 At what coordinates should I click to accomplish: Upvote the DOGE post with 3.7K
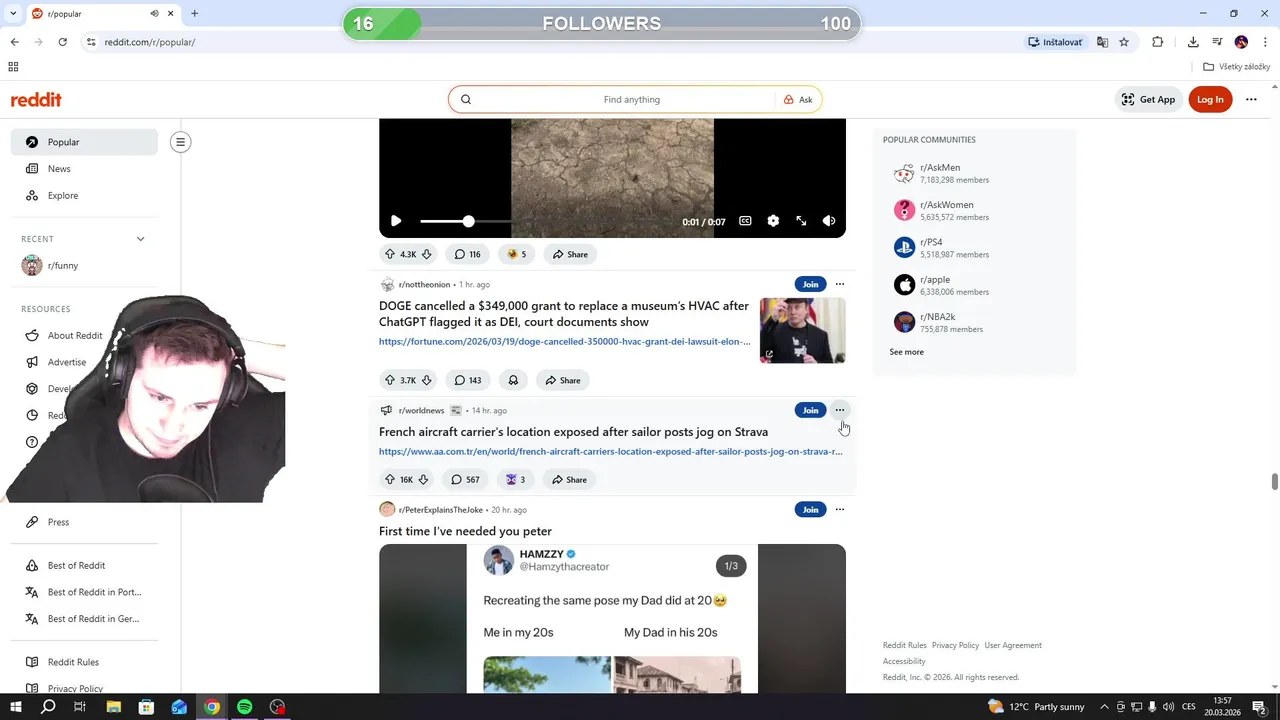pos(389,380)
